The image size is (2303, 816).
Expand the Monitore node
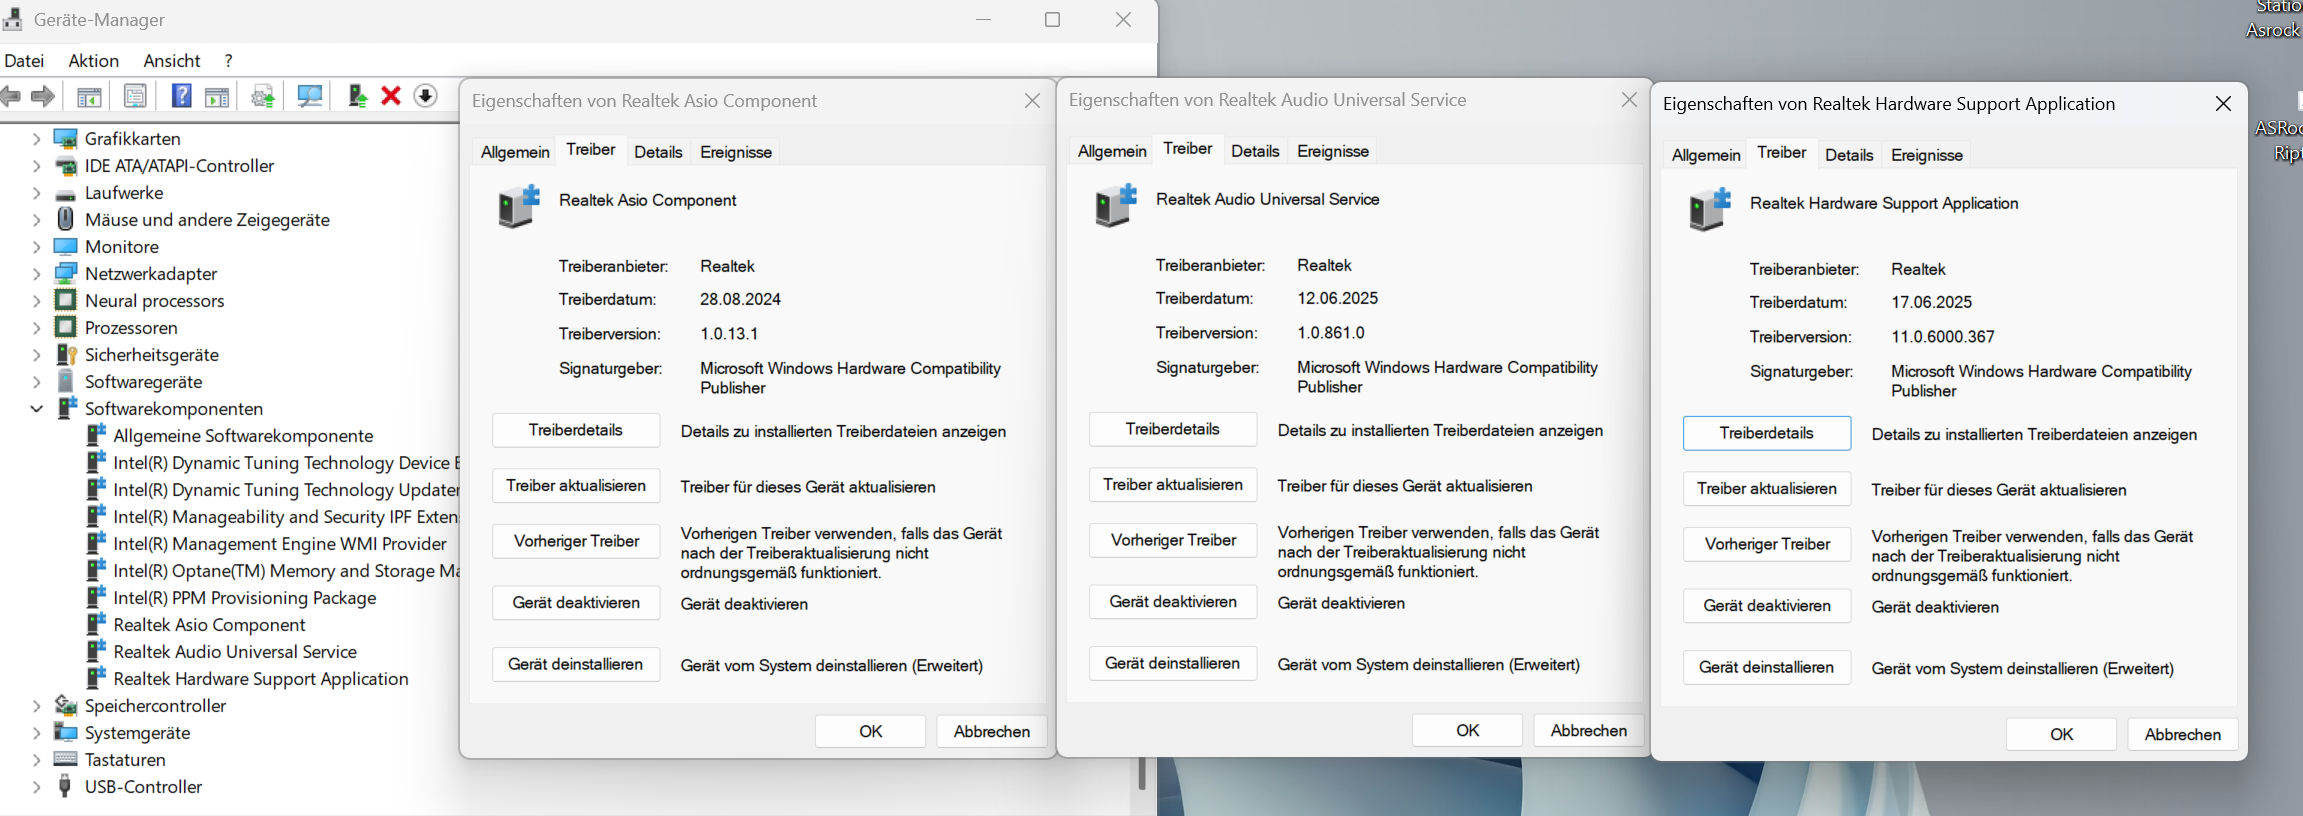coord(37,246)
